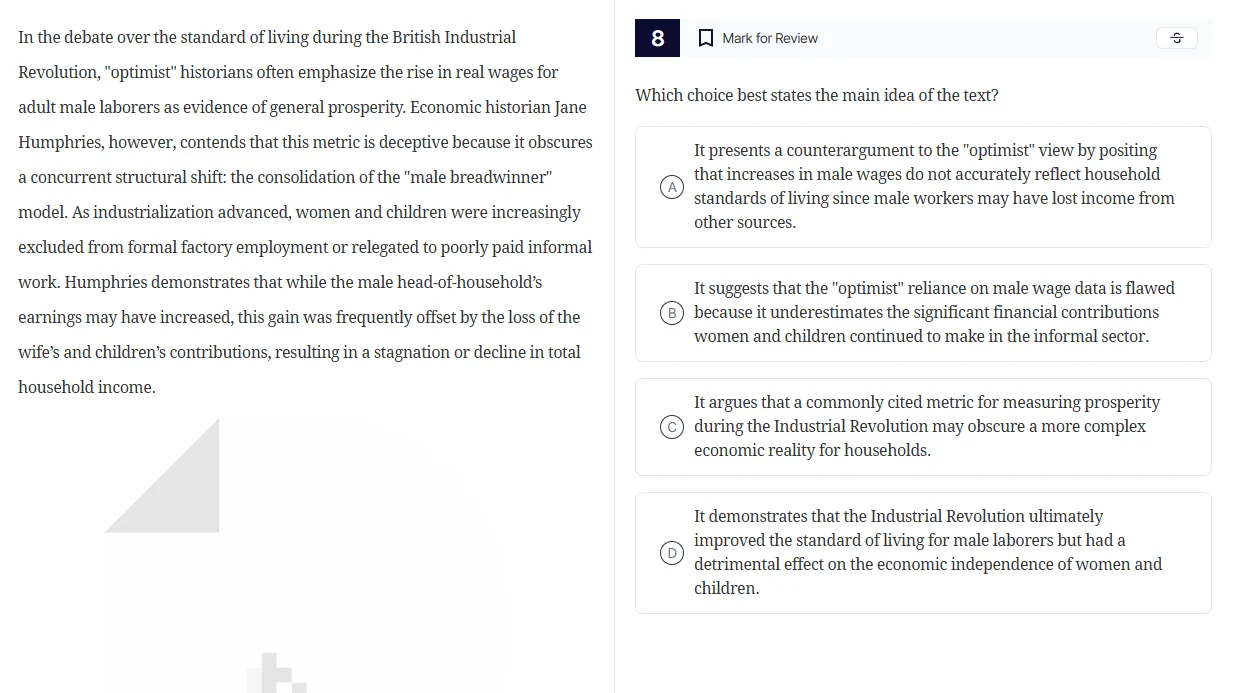Click the puzzle-piece shape in the bottom graphic

coord(276,678)
